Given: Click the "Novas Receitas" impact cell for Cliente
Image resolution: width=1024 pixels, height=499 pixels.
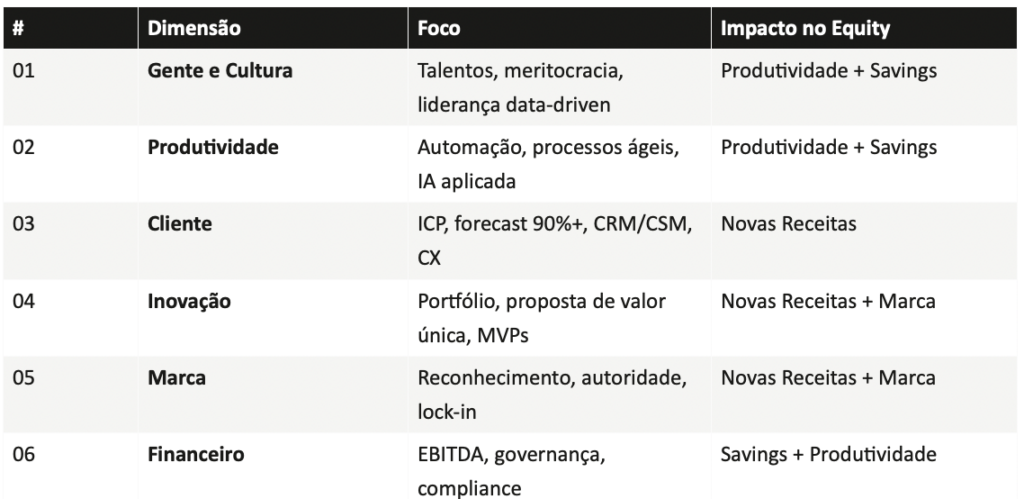Looking at the screenshot, I should tap(788, 224).
